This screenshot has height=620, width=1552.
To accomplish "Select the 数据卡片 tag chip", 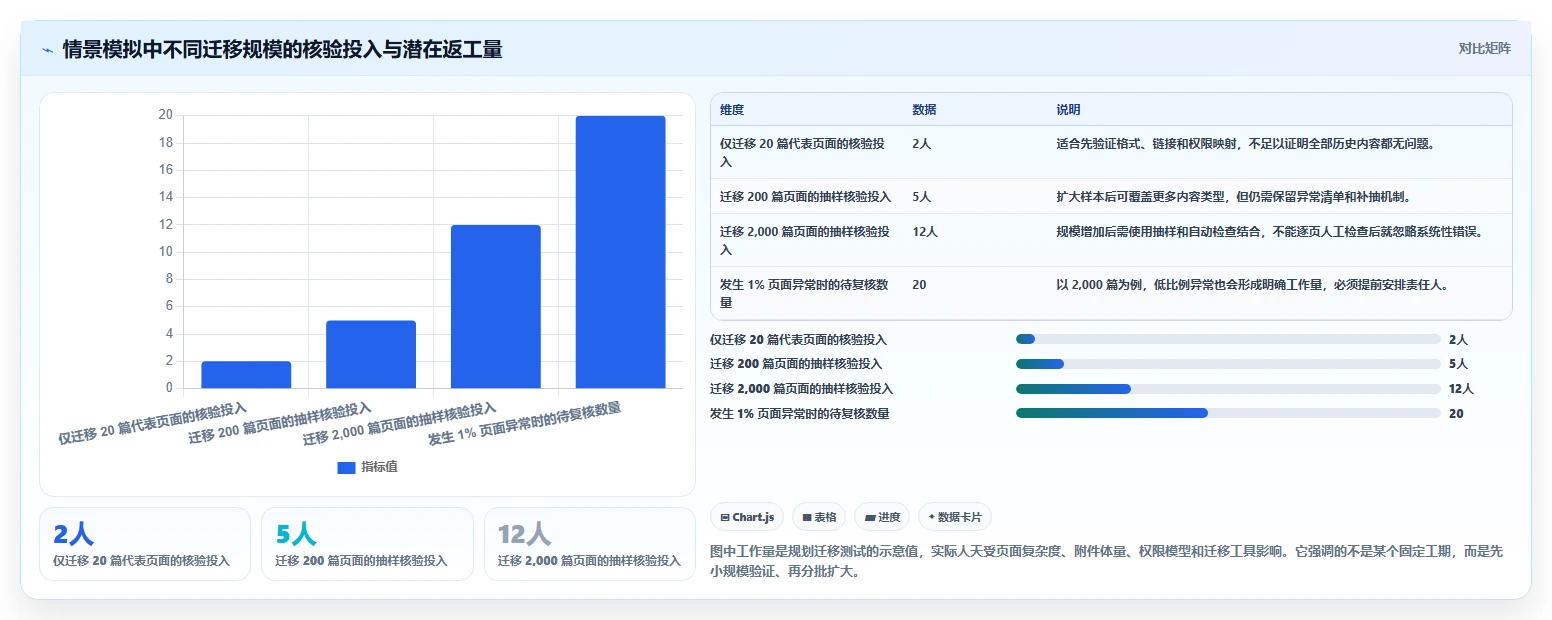I will [955, 517].
